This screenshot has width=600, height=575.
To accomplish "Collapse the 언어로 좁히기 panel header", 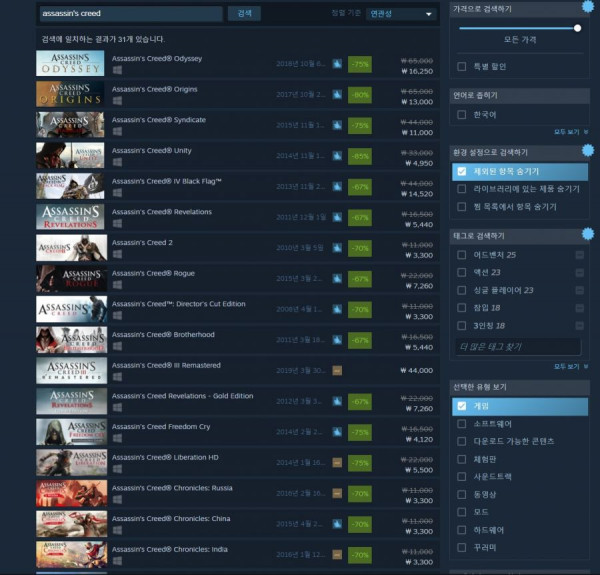I will pyautogui.click(x=519, y=95).
